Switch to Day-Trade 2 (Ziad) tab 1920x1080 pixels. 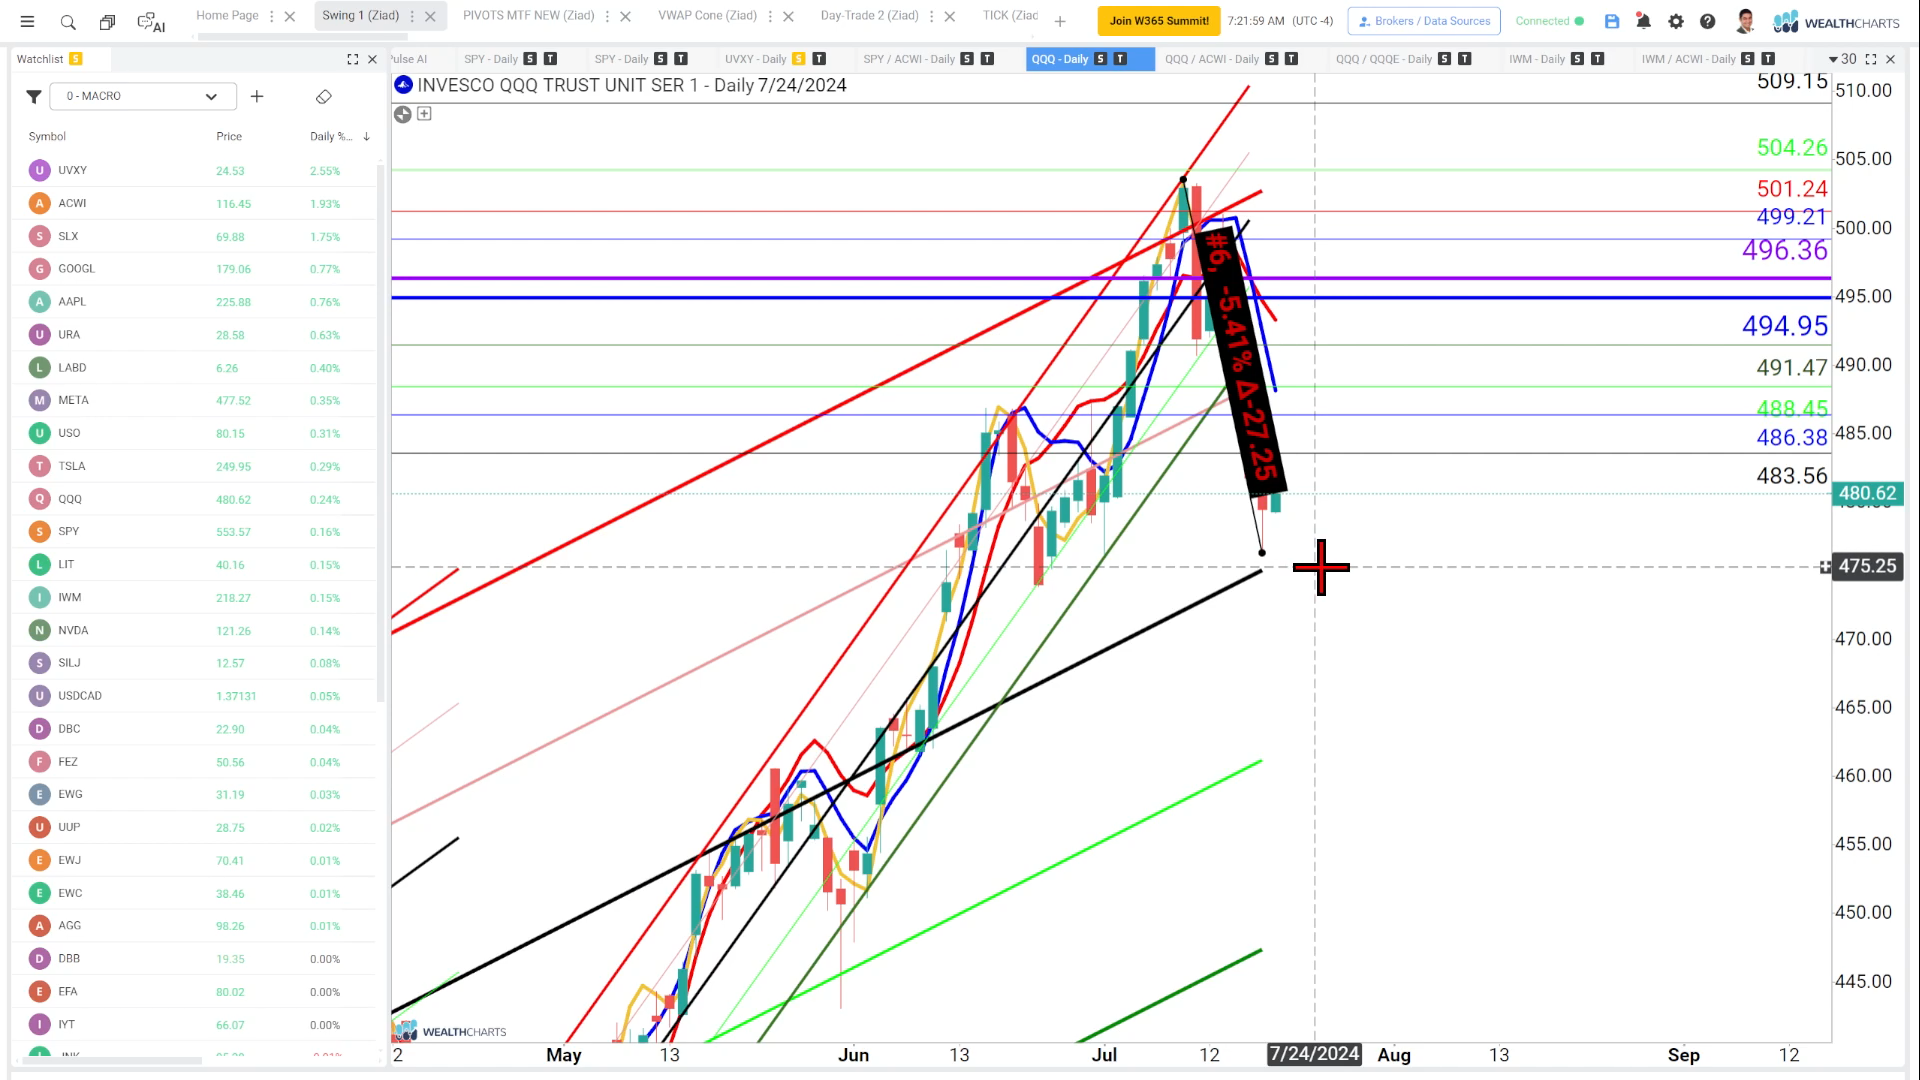[x=869, y=15]
